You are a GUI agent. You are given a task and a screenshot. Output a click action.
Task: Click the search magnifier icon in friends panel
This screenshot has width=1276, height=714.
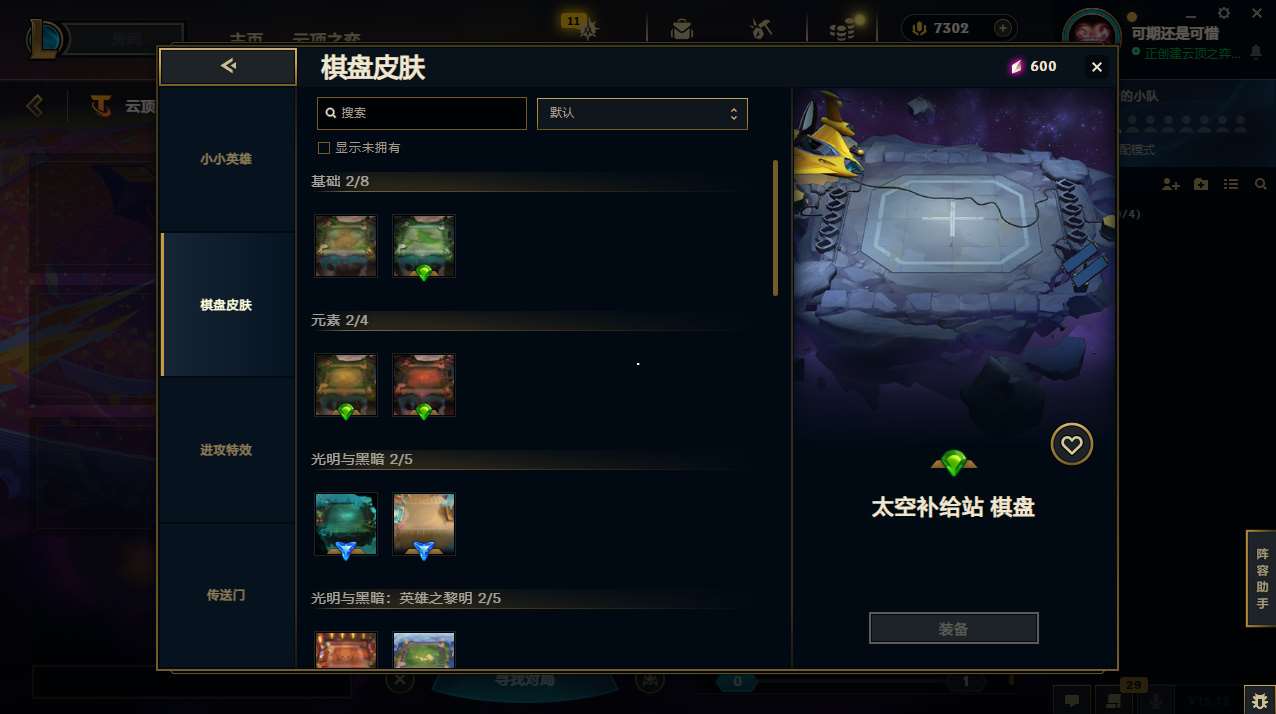[1261, 184]
